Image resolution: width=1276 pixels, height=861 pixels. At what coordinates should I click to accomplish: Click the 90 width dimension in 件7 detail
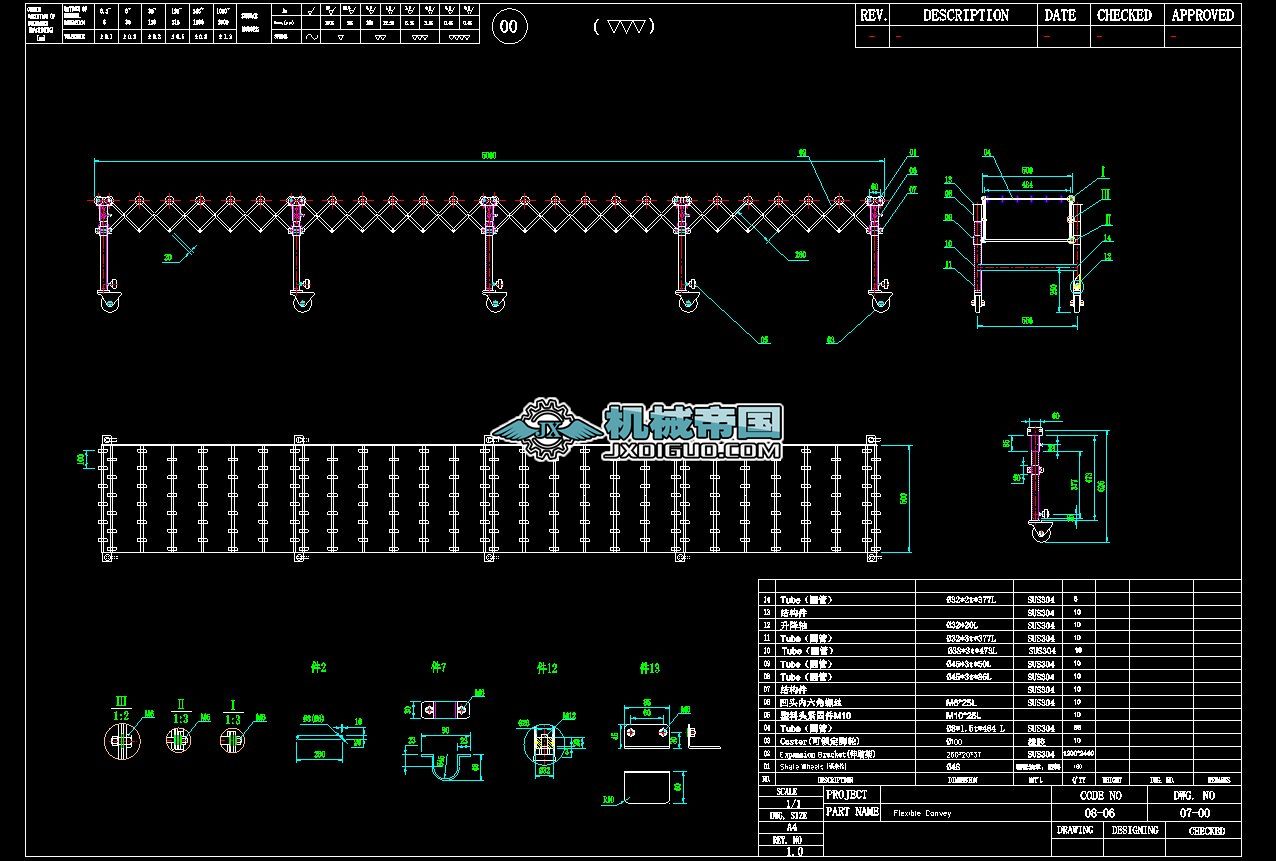(x=445, y=729)
